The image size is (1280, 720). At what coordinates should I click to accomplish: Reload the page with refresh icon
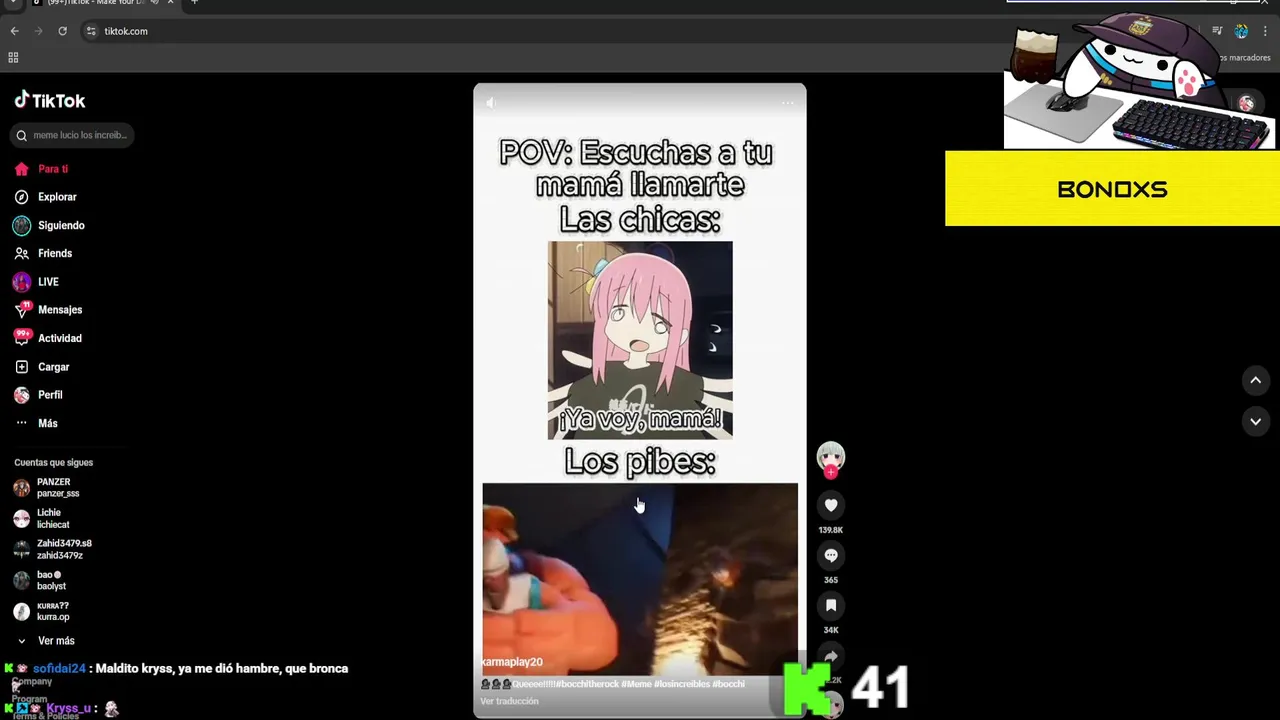pyautogui.click(x=62, y=31)
